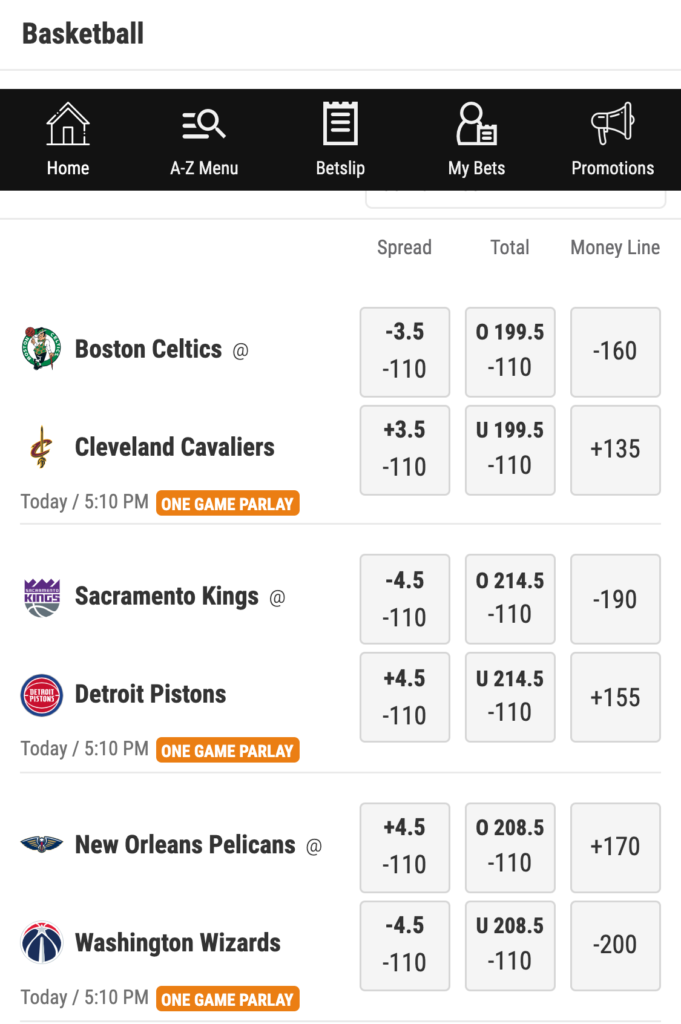This screenshot has width=681, height=1024.
Task: Click the Boston Celtics team logo
Action: point(41,349)
